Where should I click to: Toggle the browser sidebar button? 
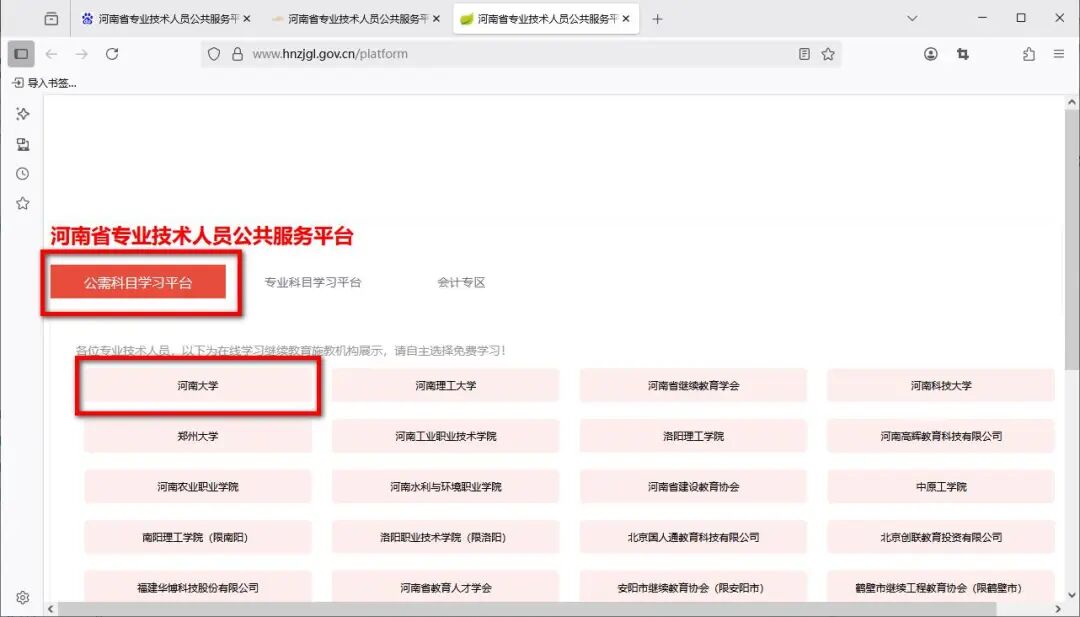click(x=21, y=54)
